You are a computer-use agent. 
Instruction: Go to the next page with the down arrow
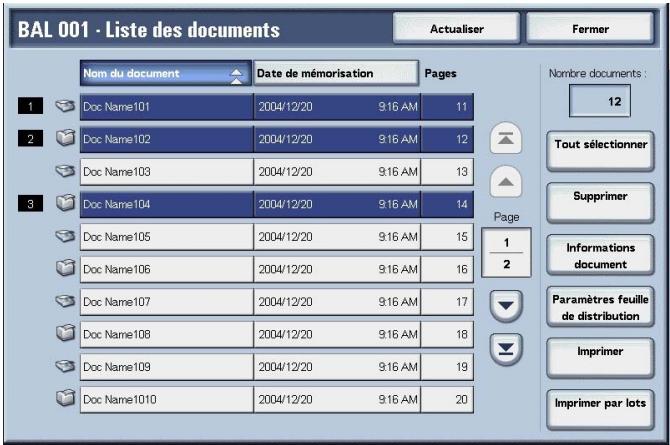(x=505, y=306)
